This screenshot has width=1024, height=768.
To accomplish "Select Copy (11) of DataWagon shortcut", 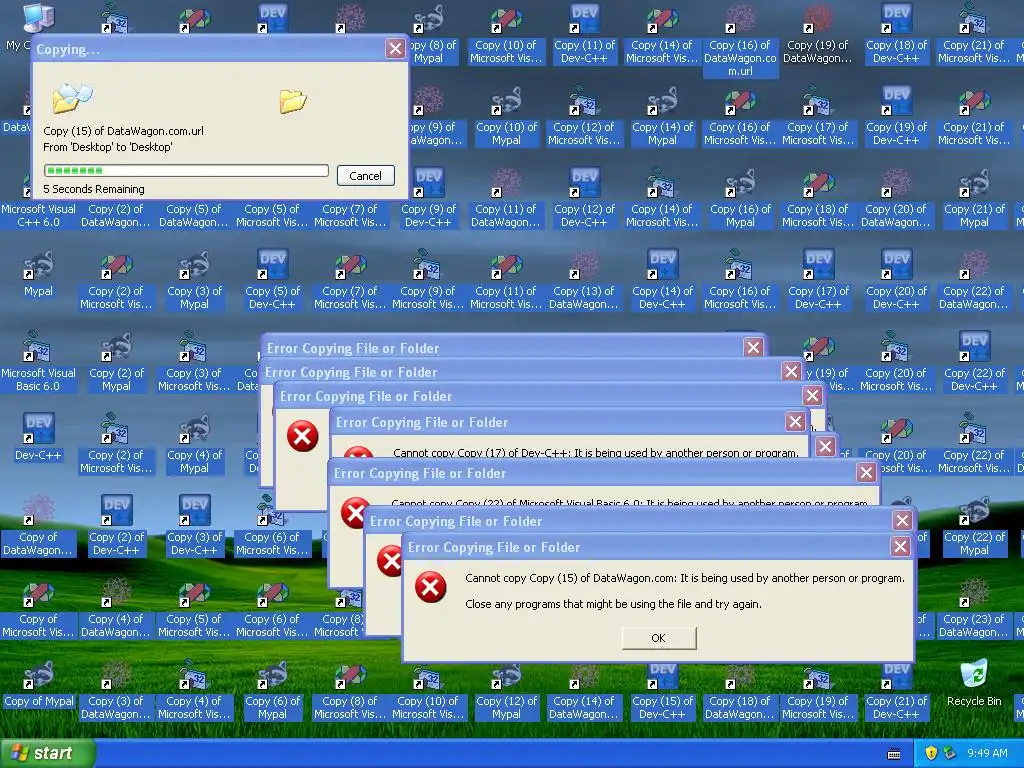I will click(x=506, y=199).
